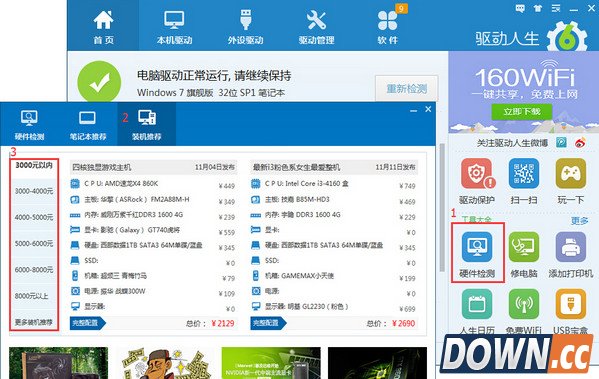Click the 技嘉 B85M-HD3 motherboard row
This screenshot has height=379, width=599.
click(x=333, y=199)
